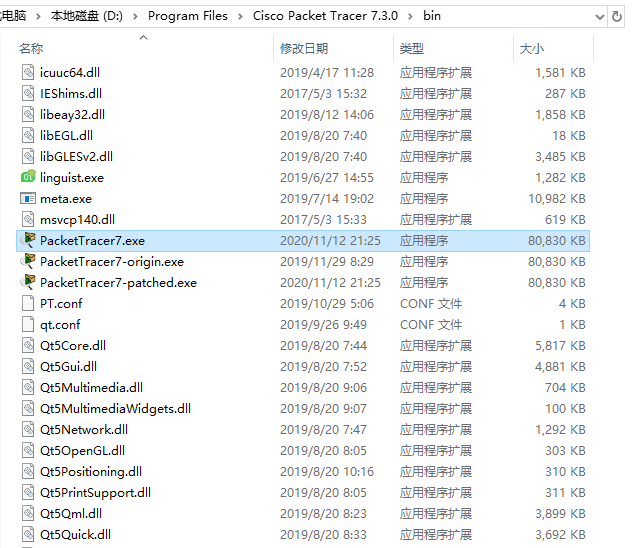Go to Cisco Packet Tracer 7.3.0 breadcrumb

325,16
